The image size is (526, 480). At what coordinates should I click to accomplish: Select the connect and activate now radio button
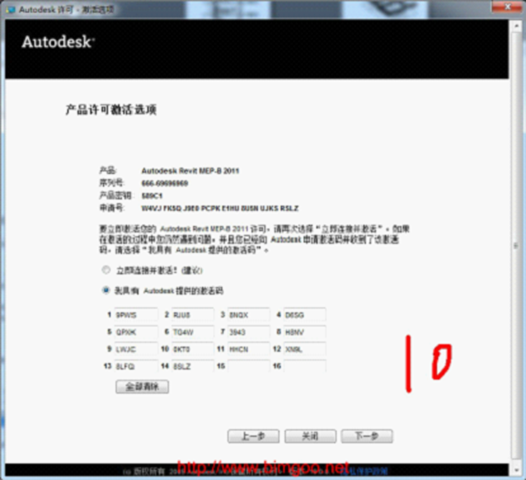coord(106,270)
